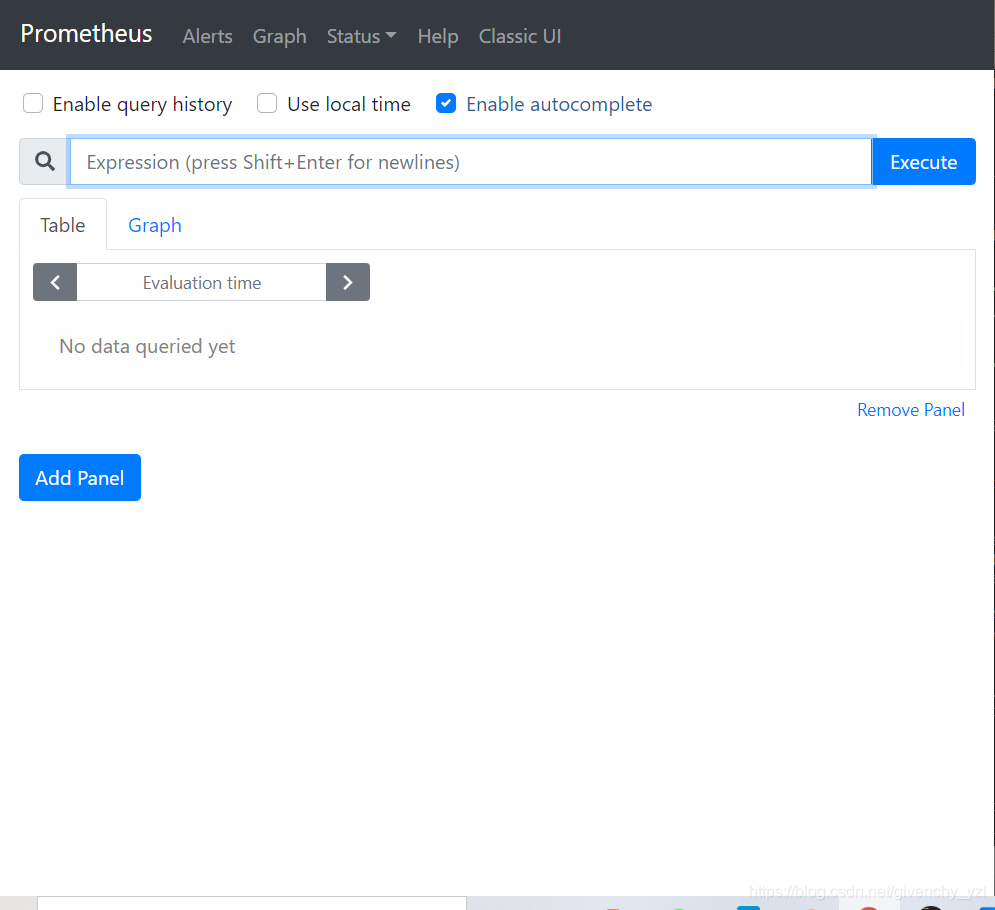
Task: Click the magnifying glass search icon
Action: point(44,161)
